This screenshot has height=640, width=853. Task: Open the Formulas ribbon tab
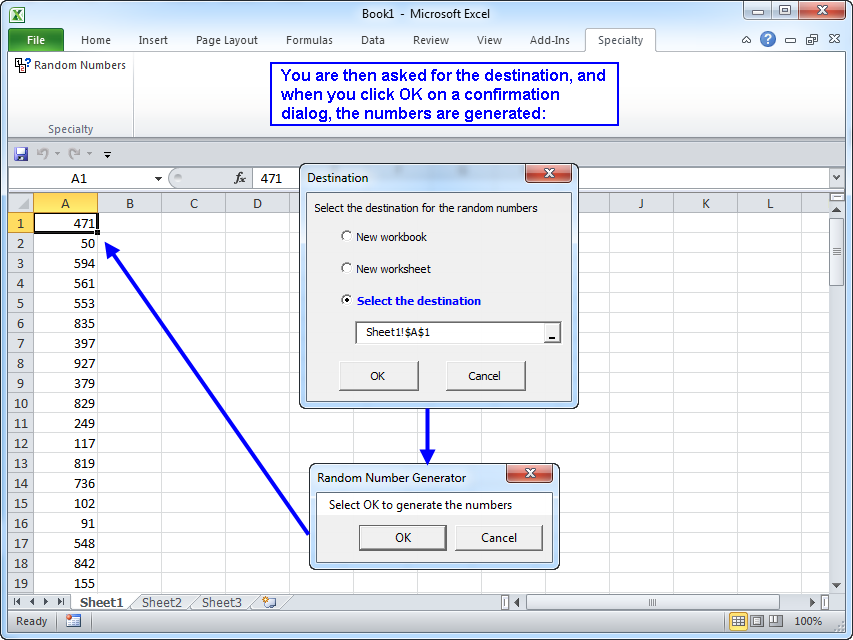(x=309, y=40)
